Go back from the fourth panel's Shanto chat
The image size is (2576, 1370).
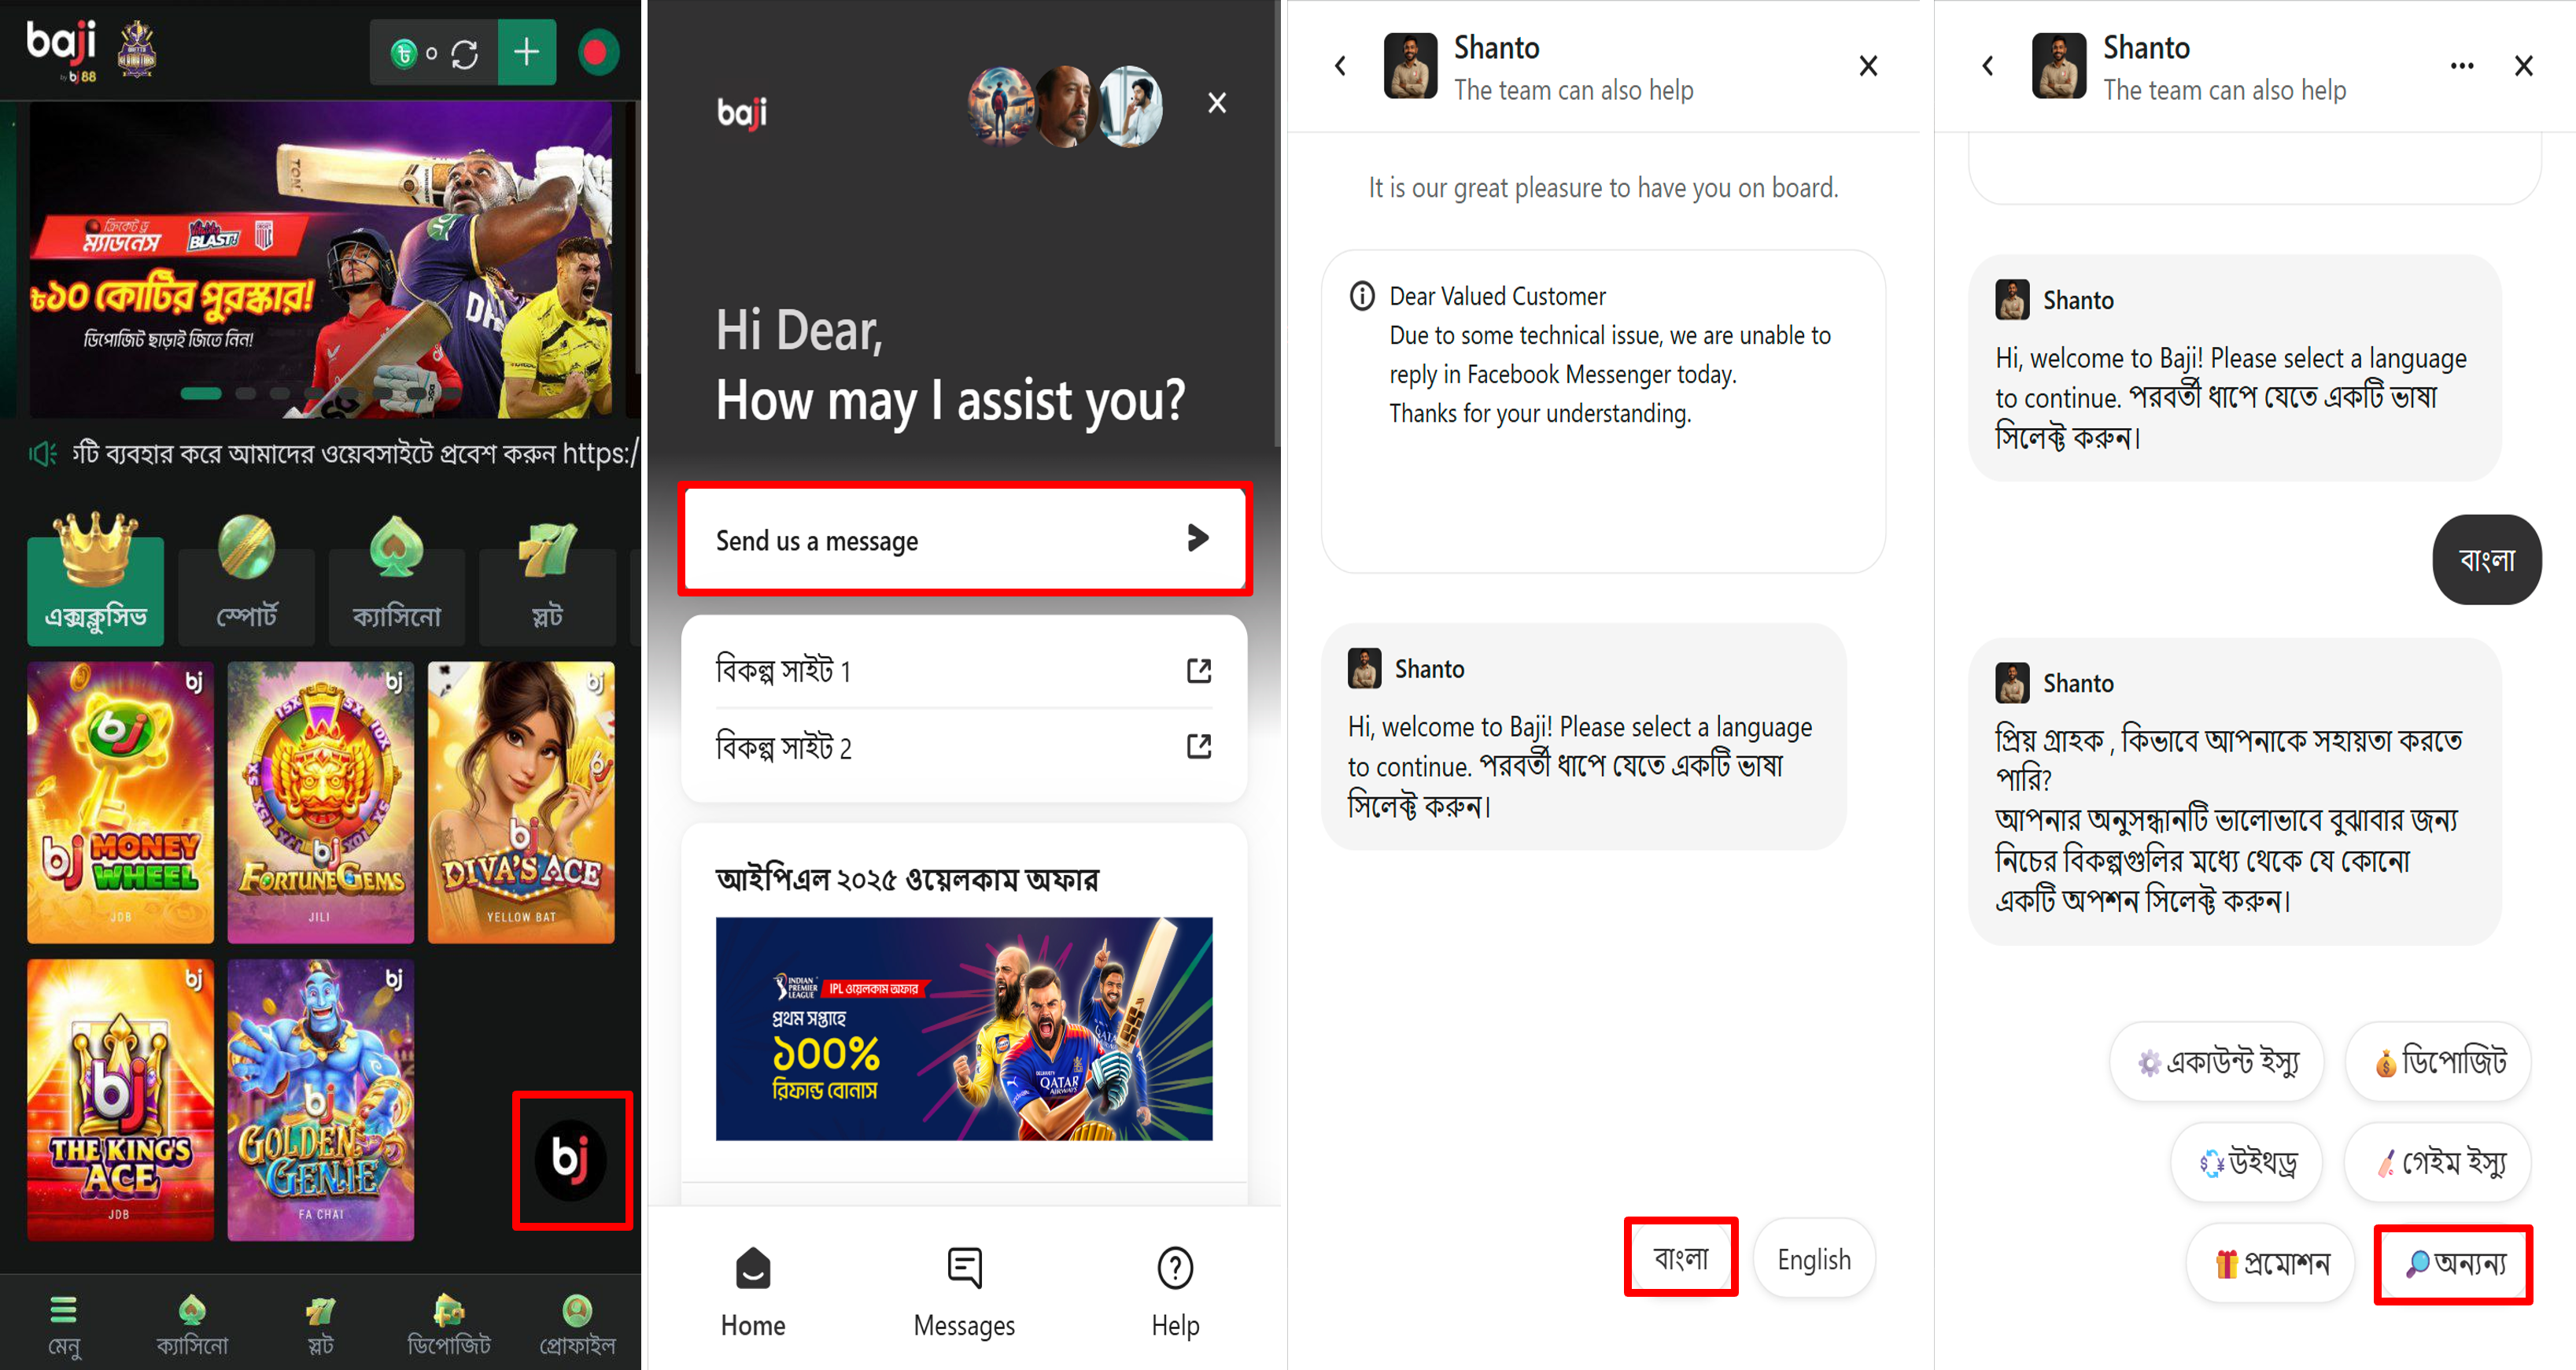(x=1988, y=66)
